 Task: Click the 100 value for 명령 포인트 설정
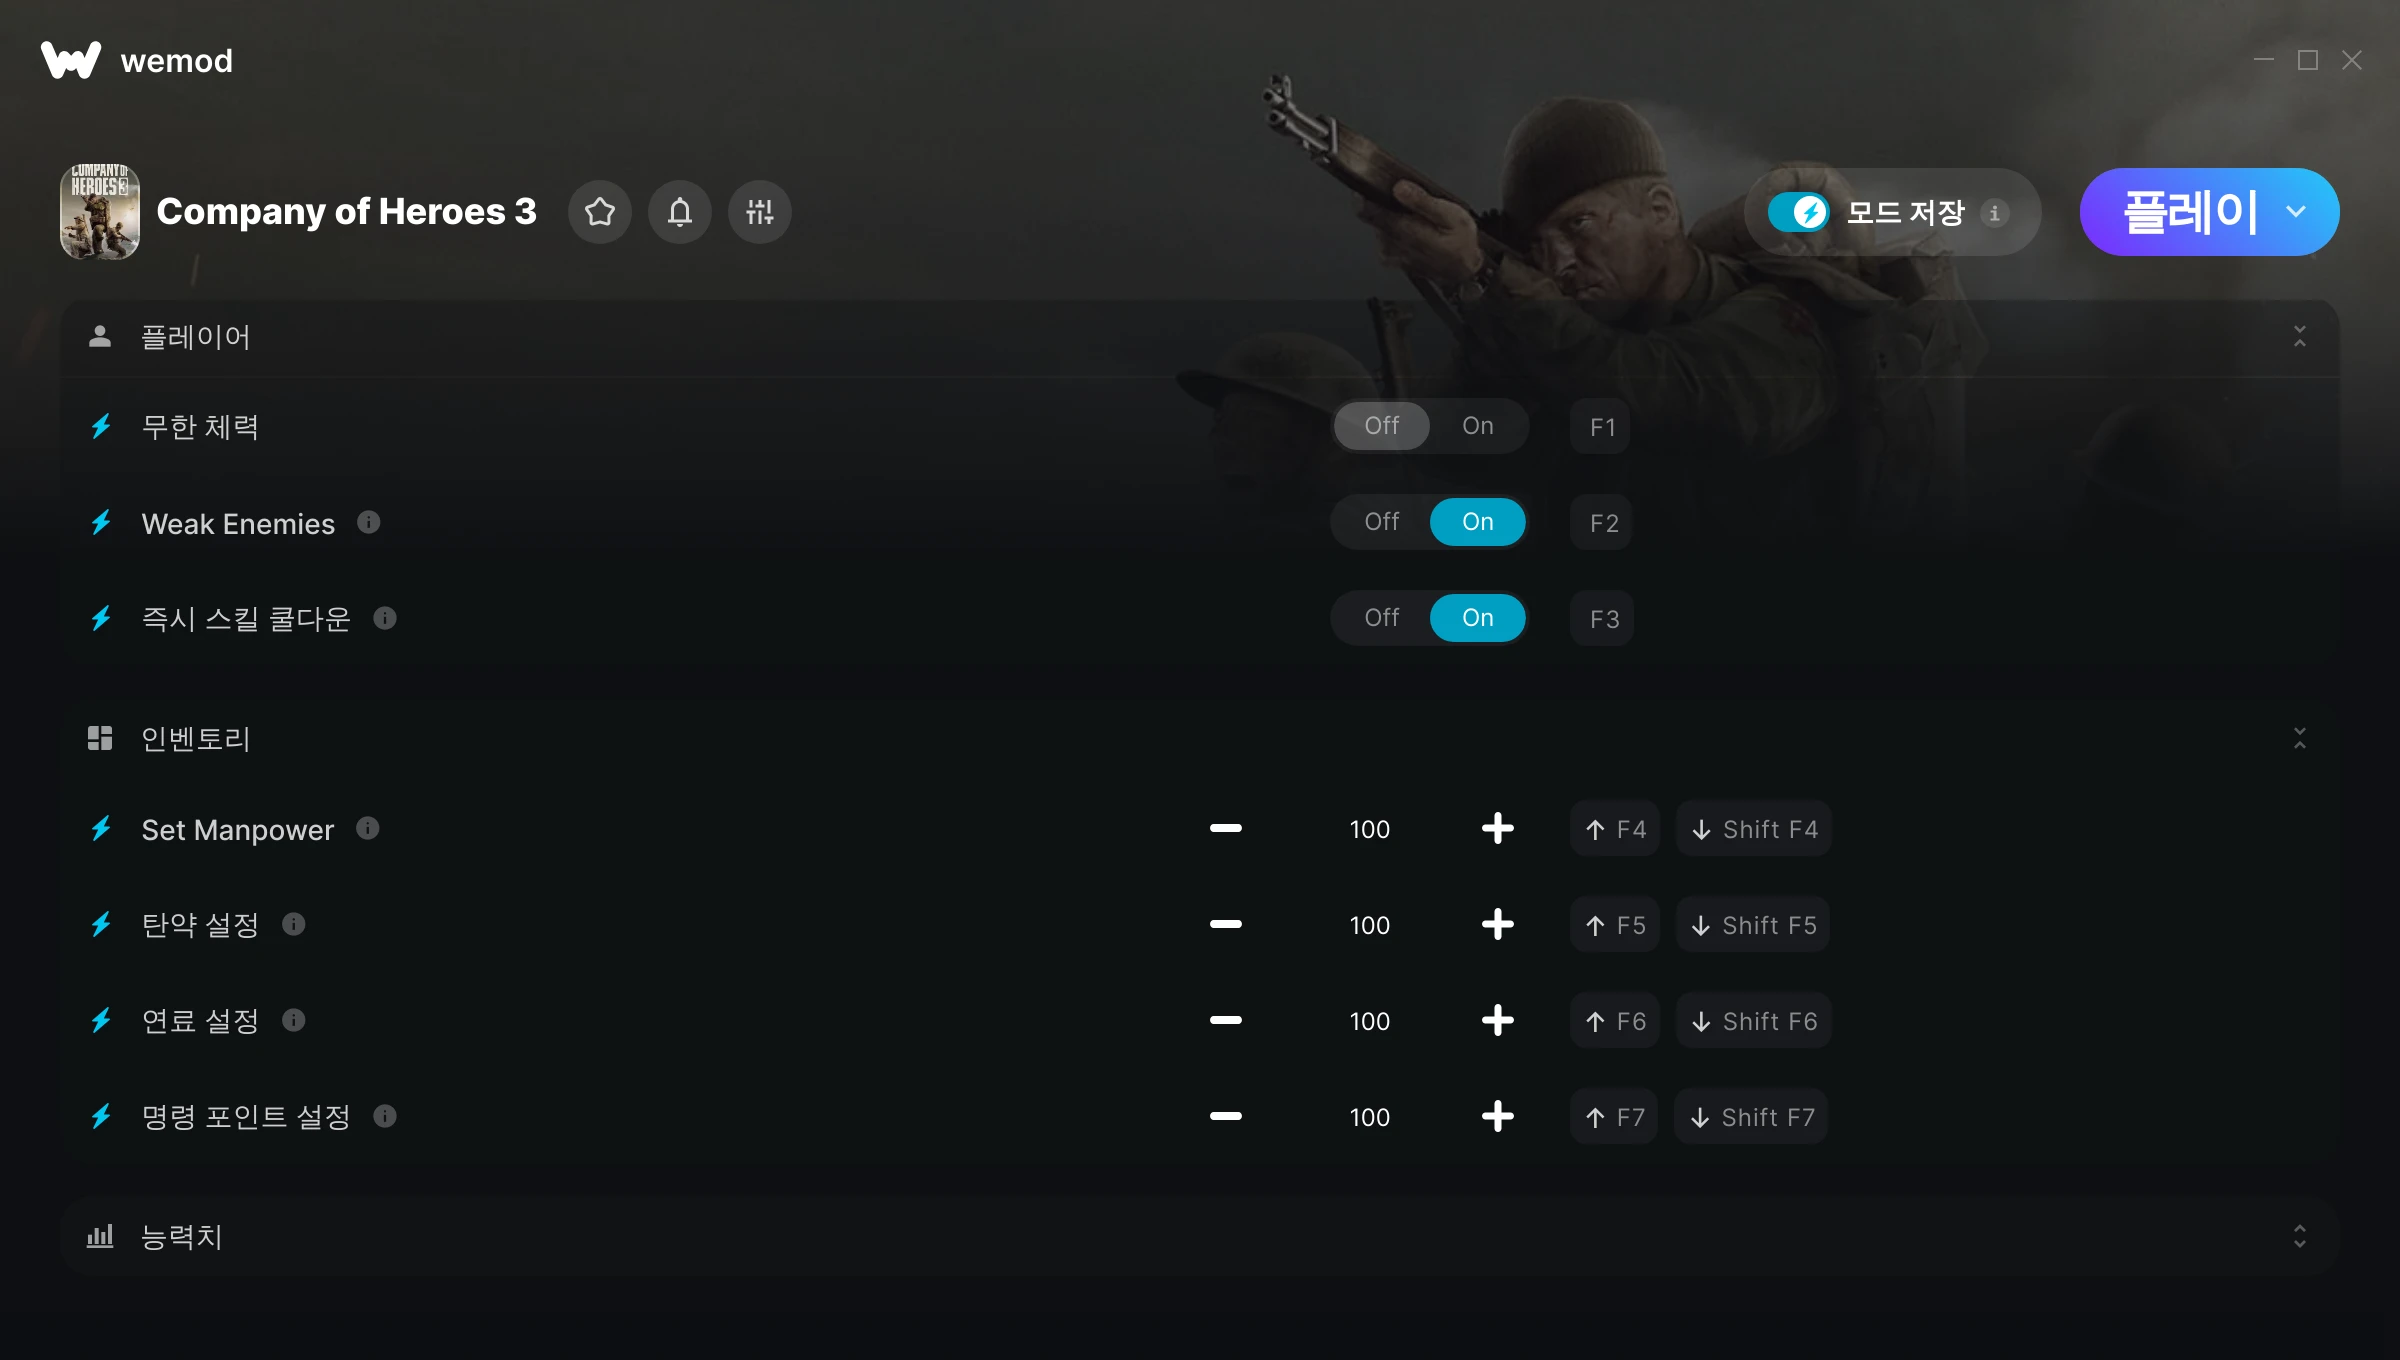(1369, 1117)
